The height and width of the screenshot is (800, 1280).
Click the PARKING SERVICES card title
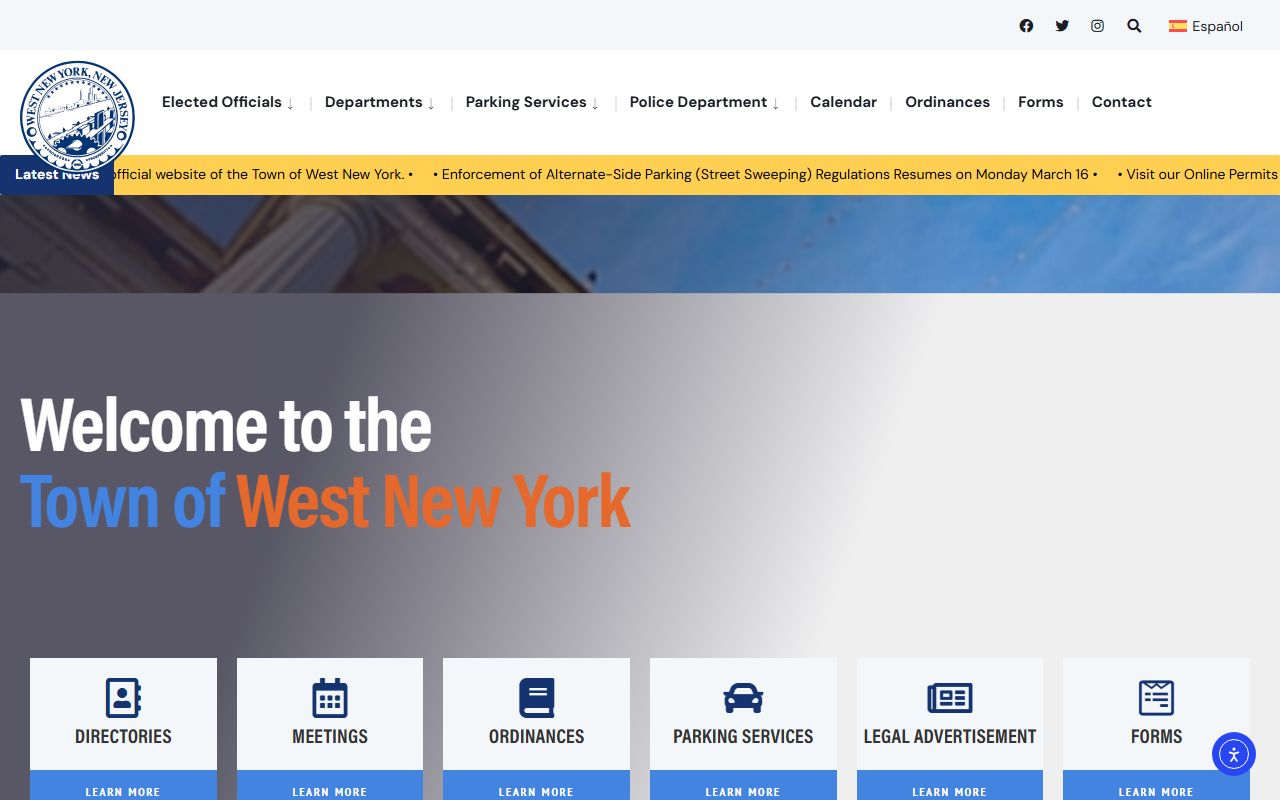click(x=743, y=736)
